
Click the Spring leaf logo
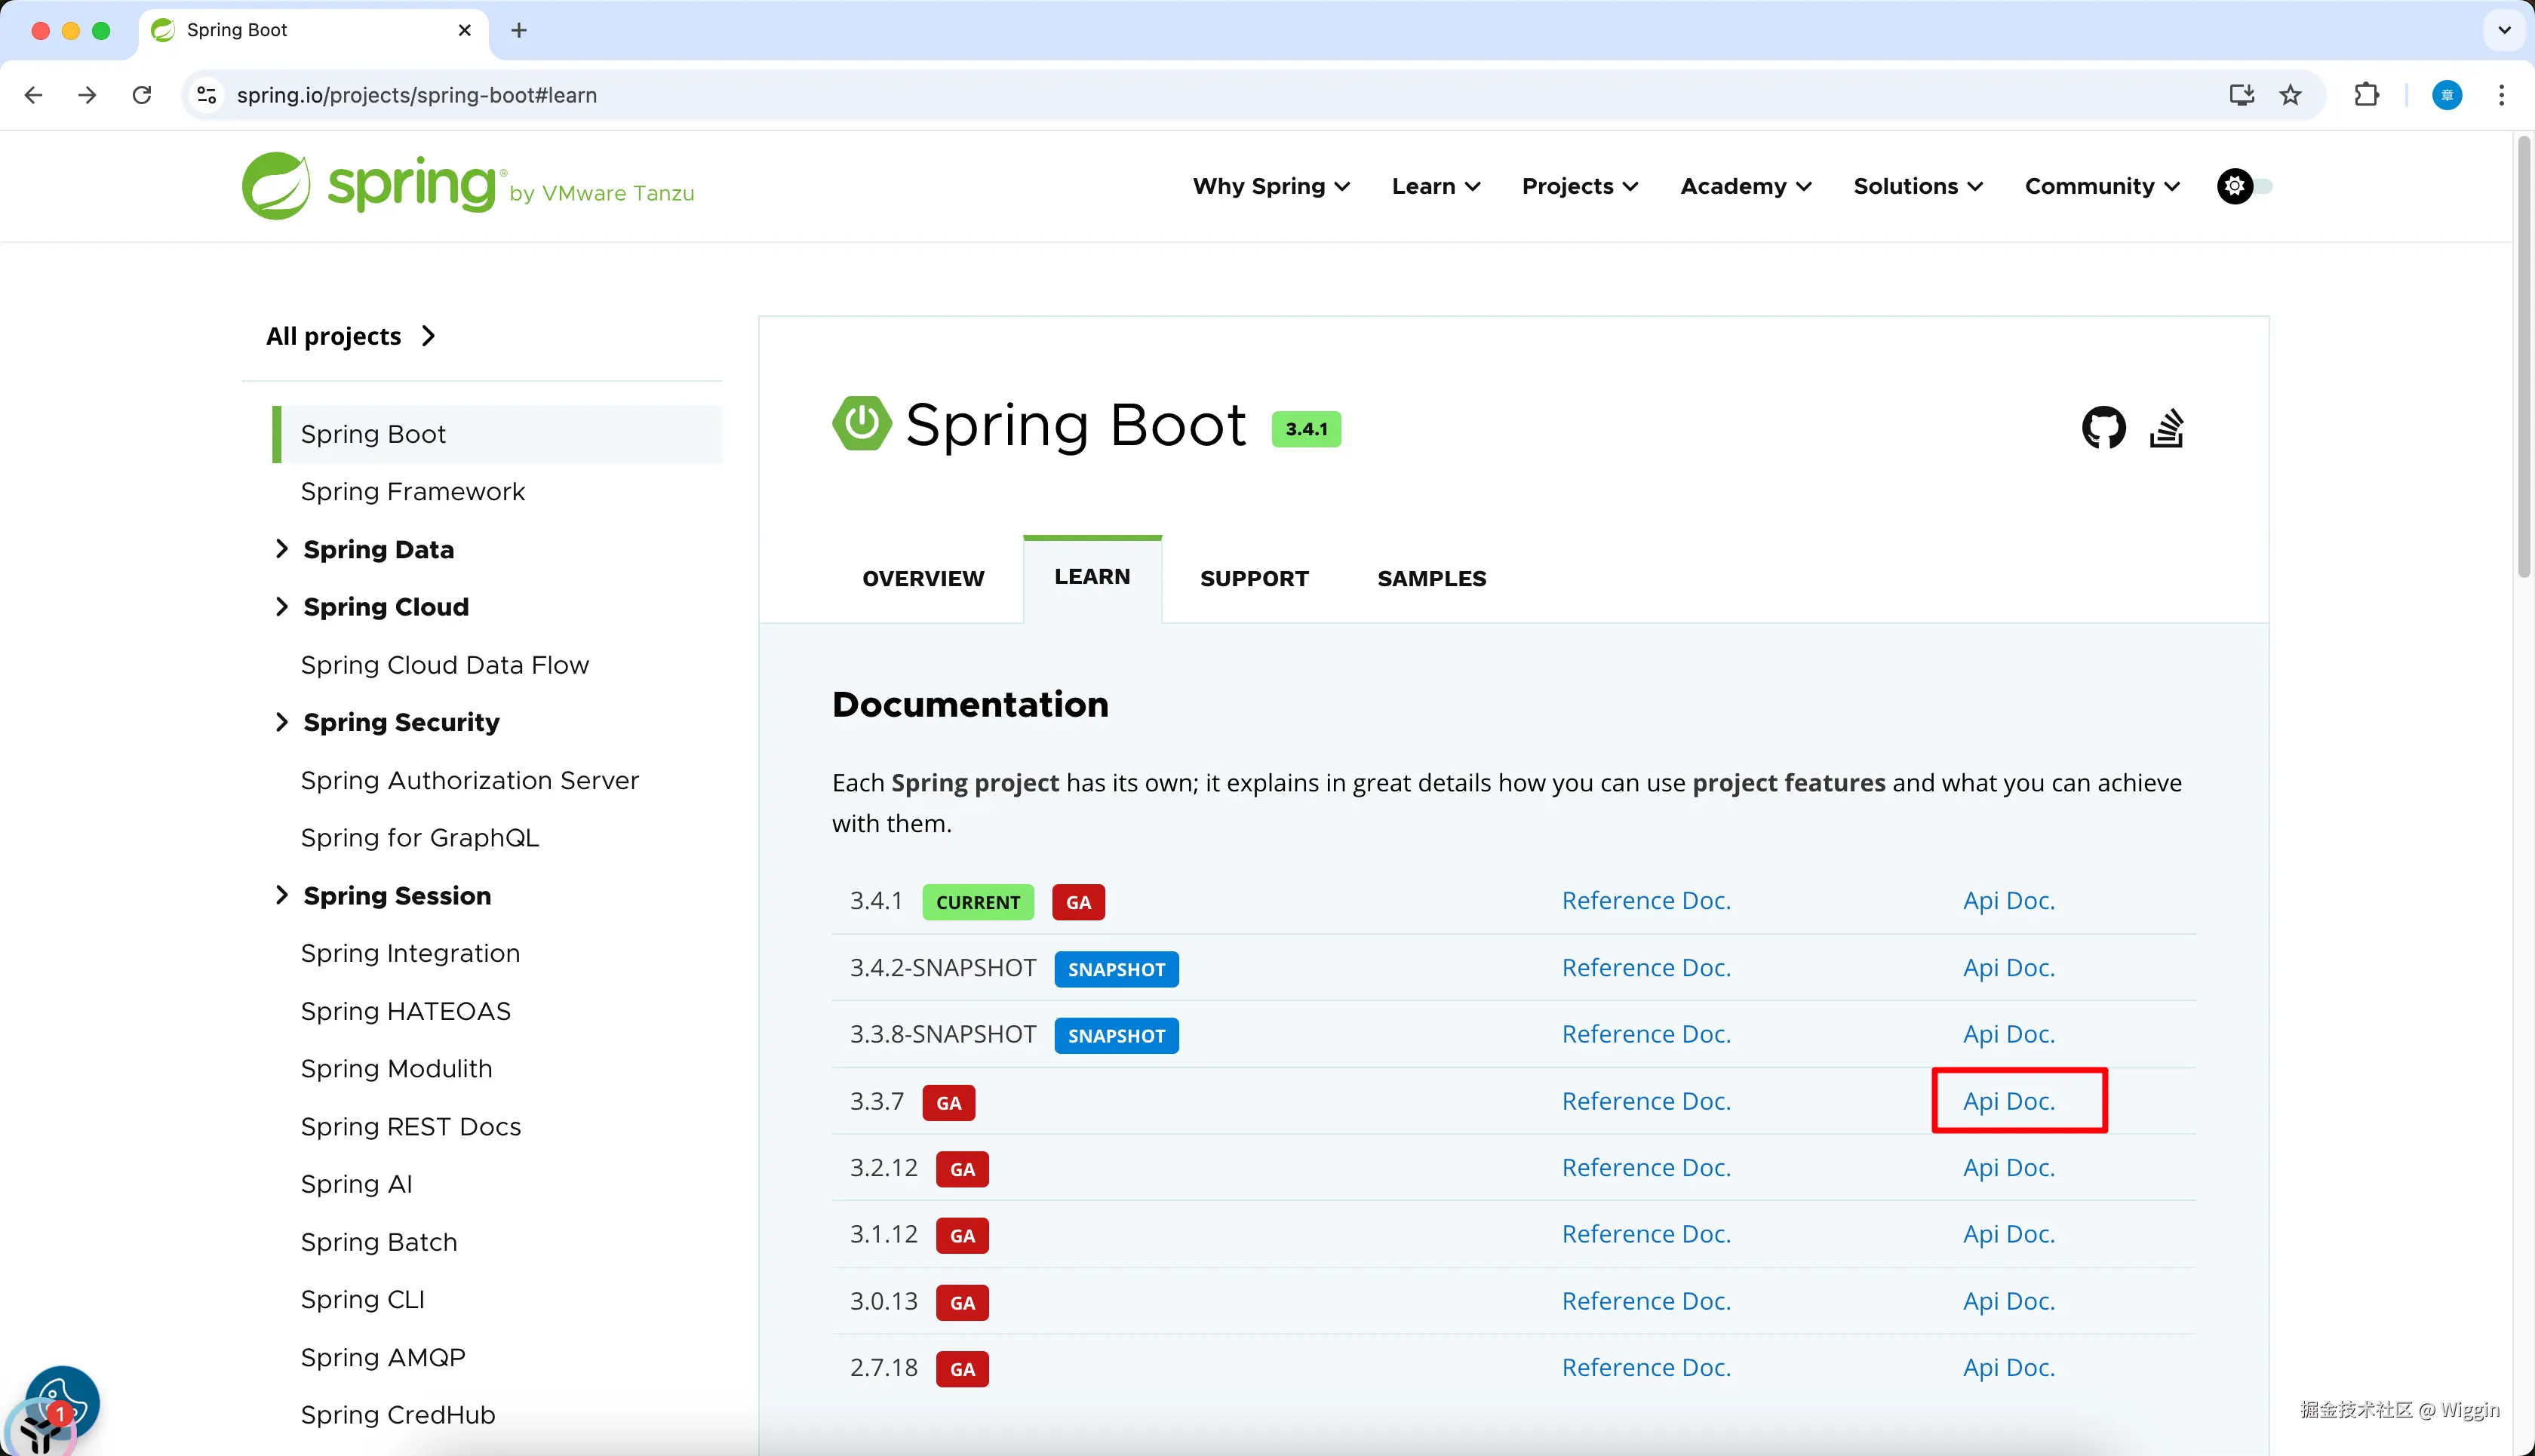coord(276,186)
